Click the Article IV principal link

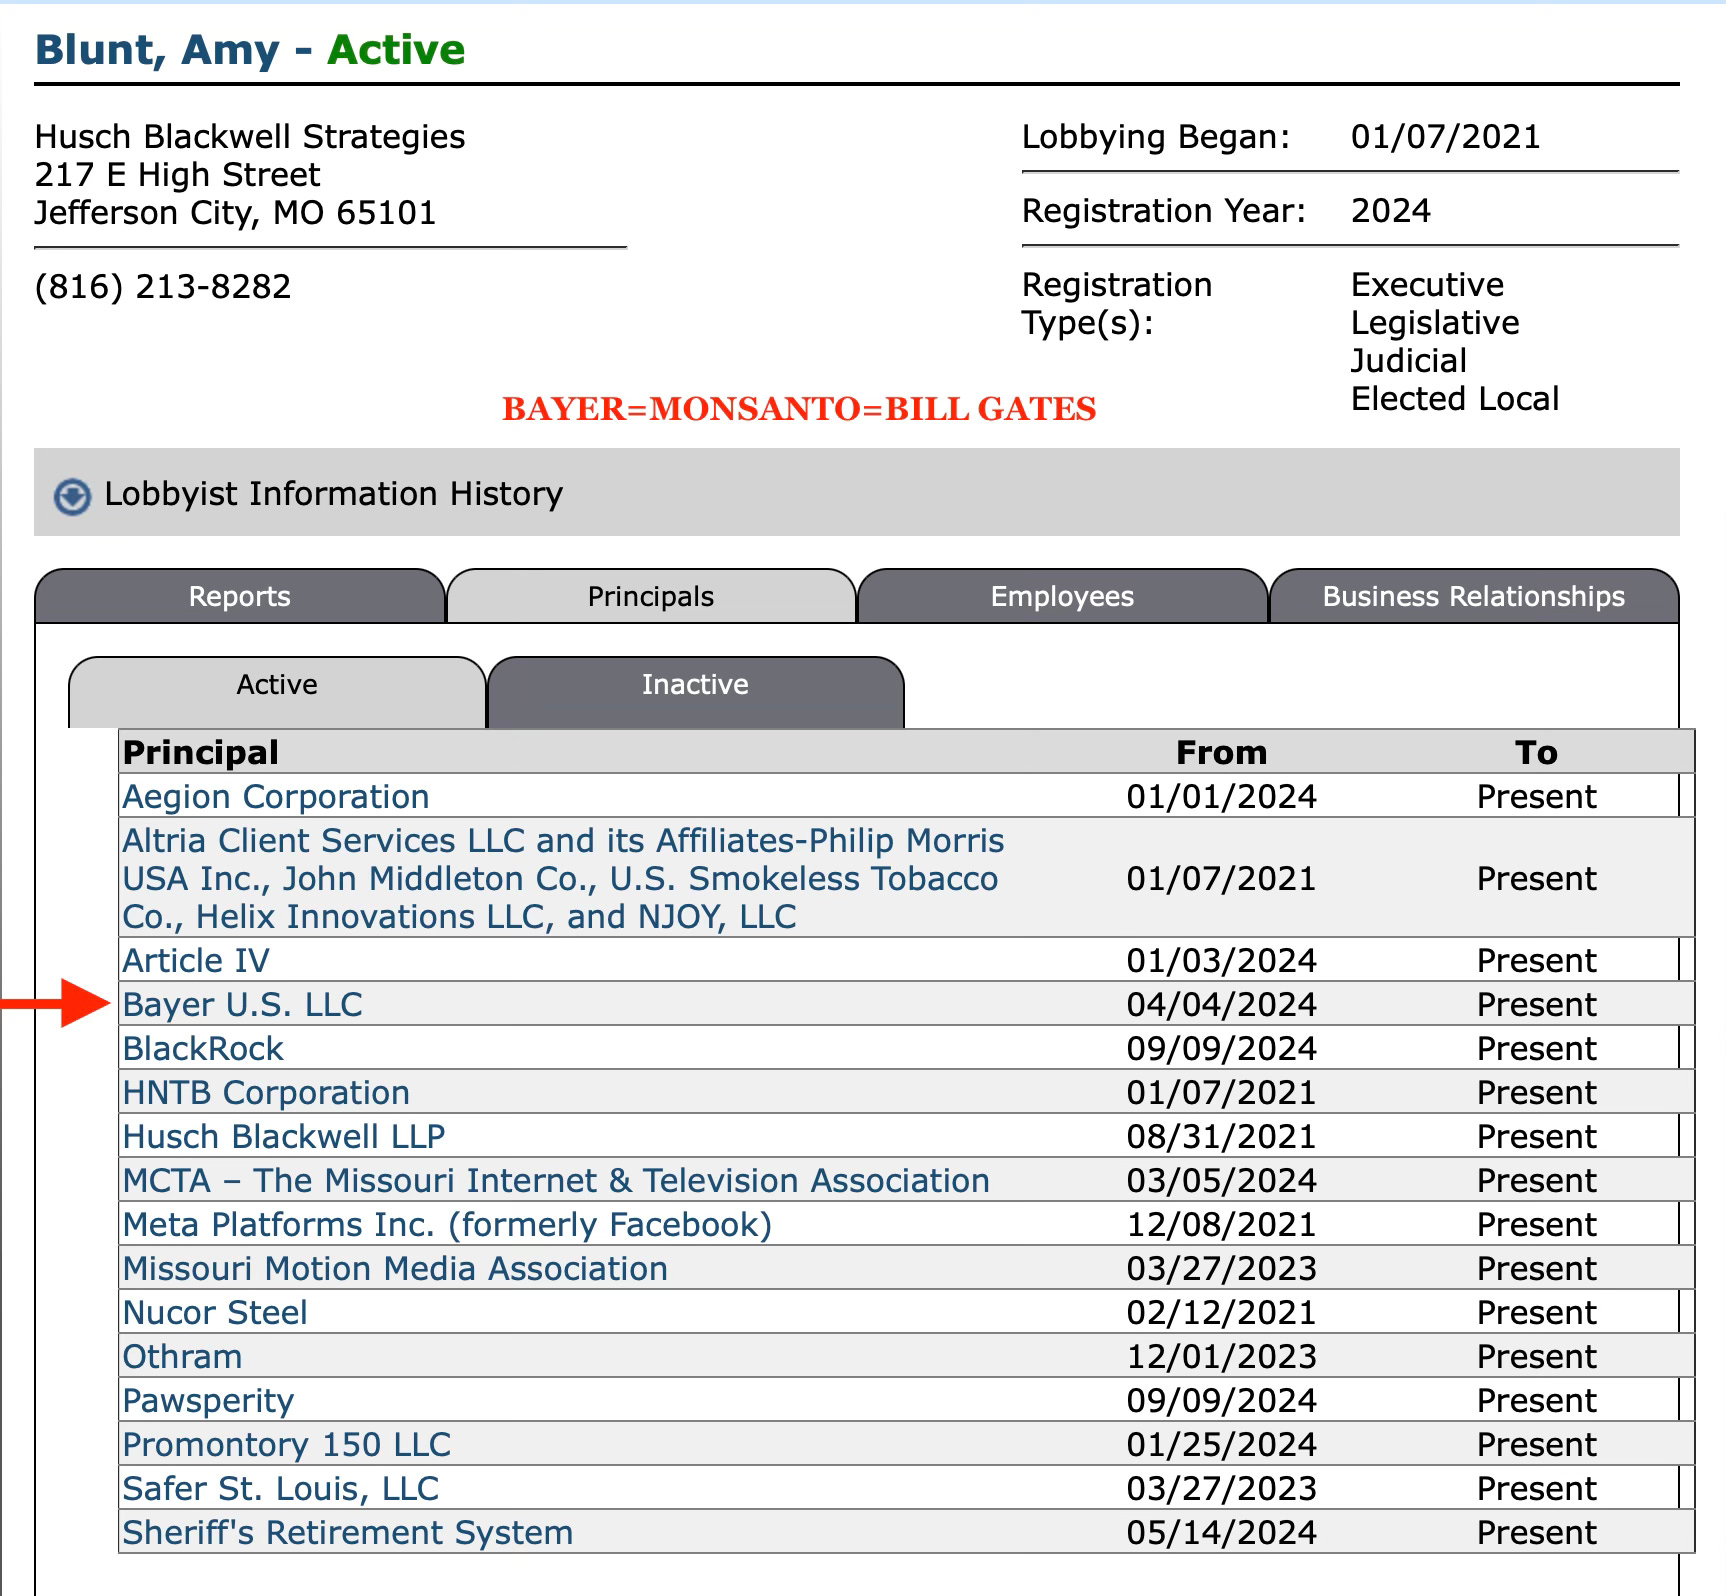pyautogui.click(x=196, y=961)
